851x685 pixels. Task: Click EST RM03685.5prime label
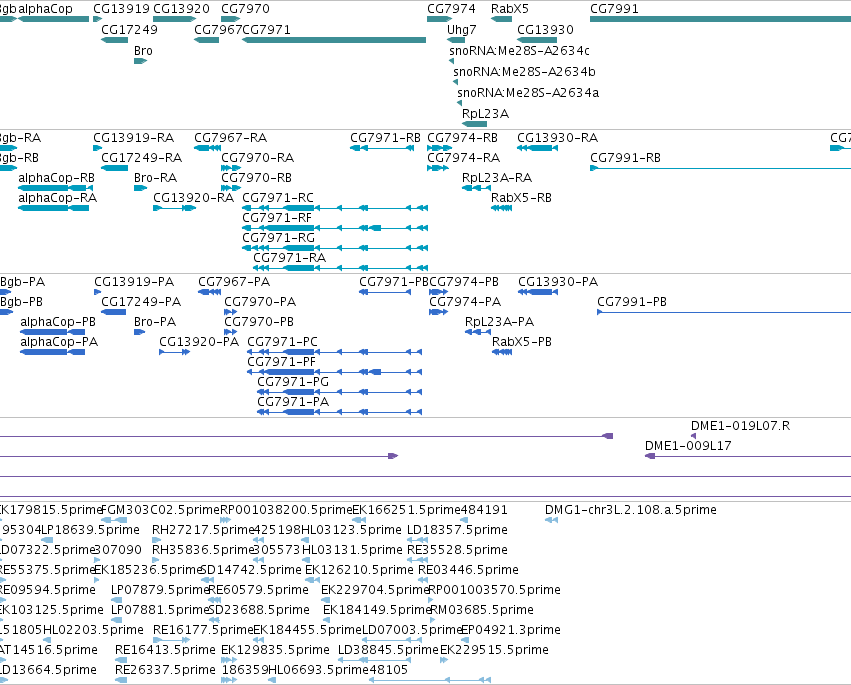(482, 610)
